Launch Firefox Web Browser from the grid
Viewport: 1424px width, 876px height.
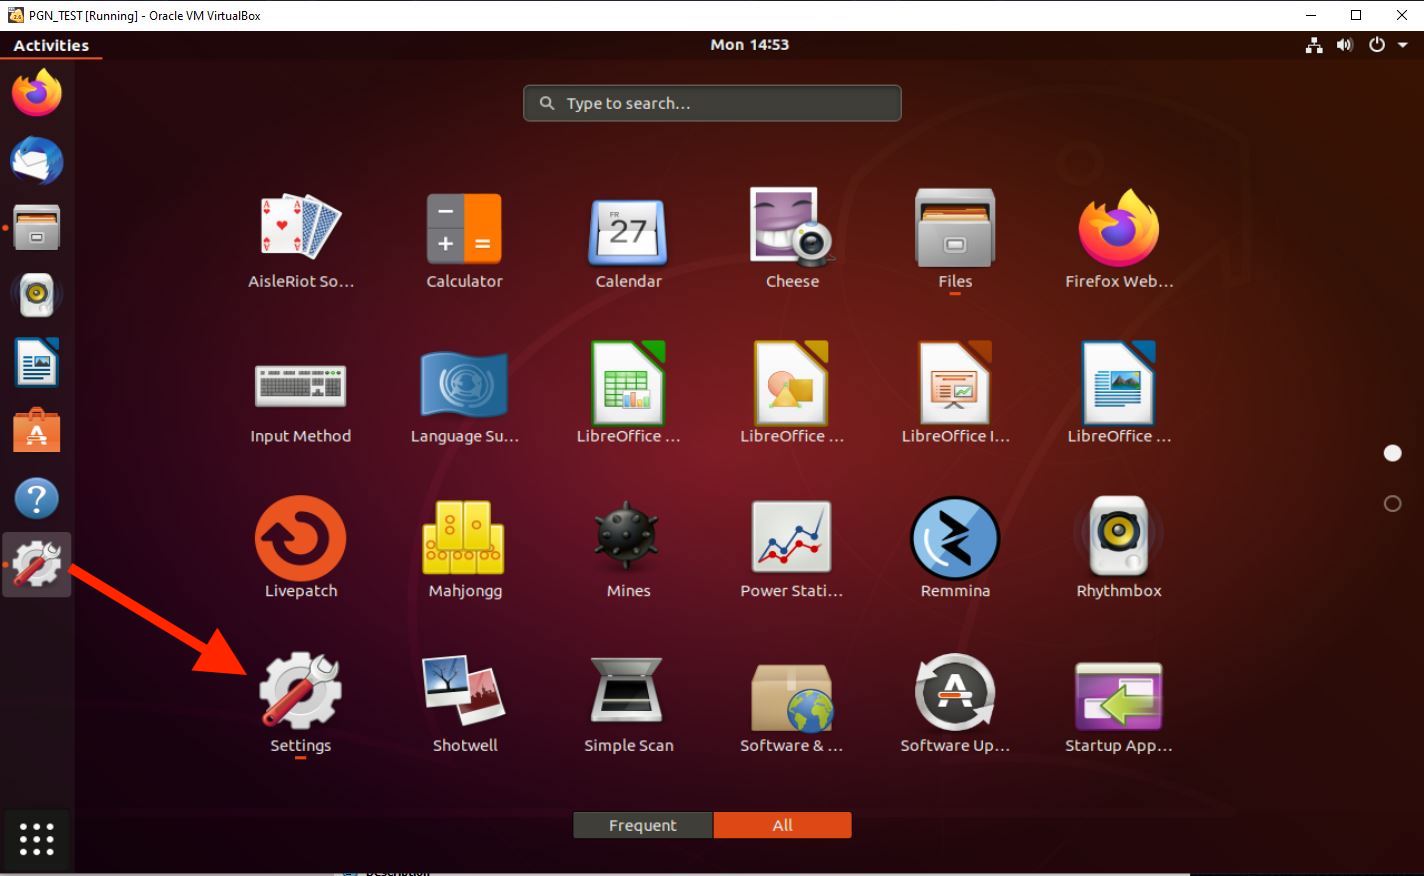pos(1119,228)
